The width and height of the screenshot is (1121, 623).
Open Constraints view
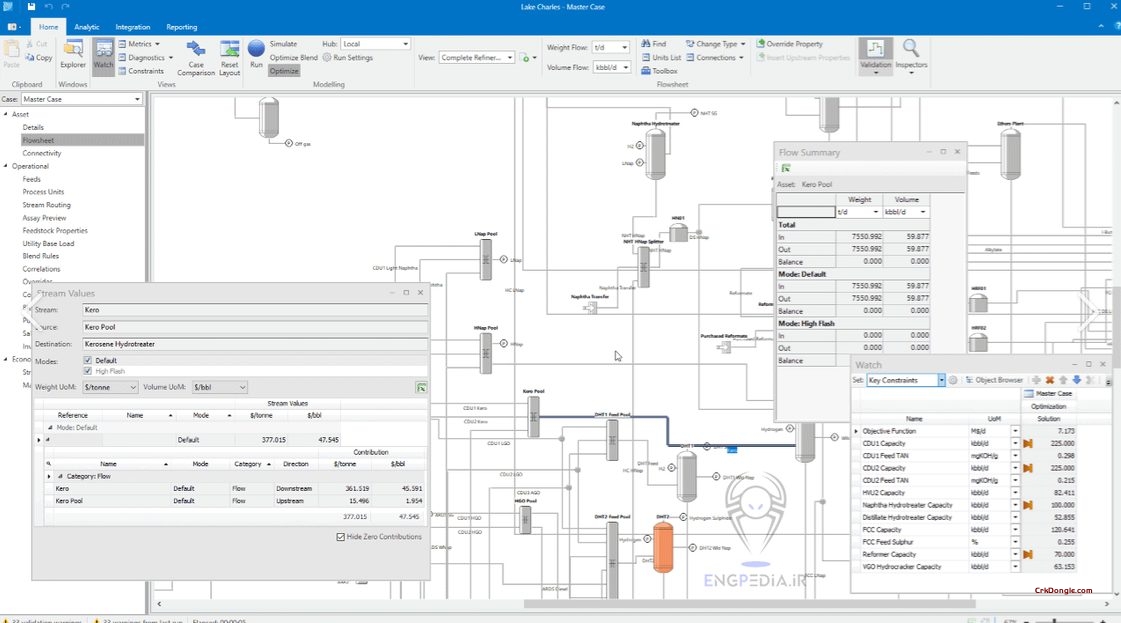pyautogui.click(x=141, y=71)
